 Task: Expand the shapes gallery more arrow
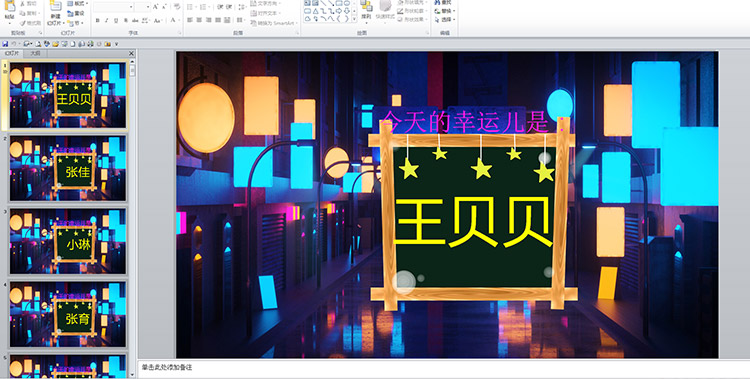pos(354,19)
